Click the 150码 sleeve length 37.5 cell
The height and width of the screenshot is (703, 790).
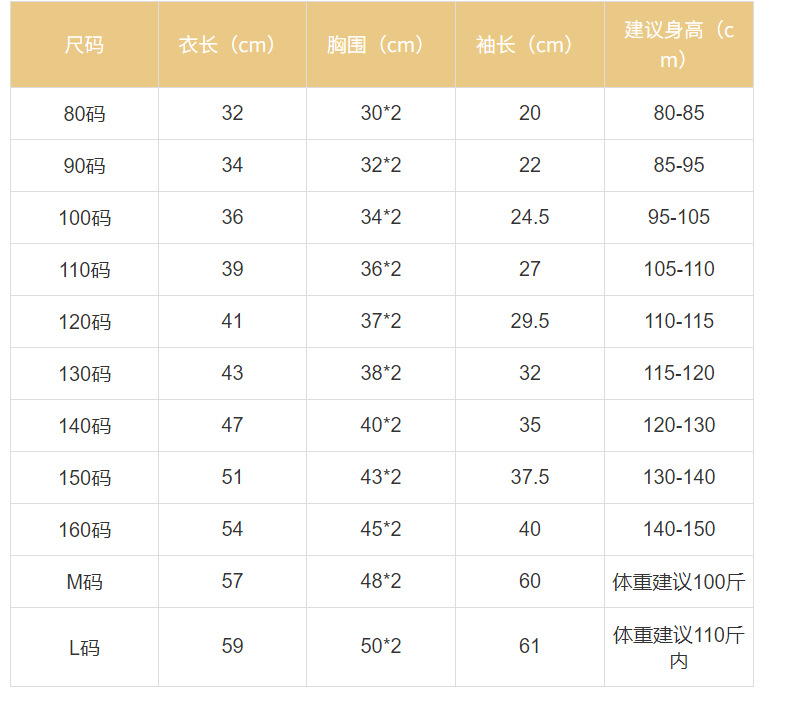[529, 477]
